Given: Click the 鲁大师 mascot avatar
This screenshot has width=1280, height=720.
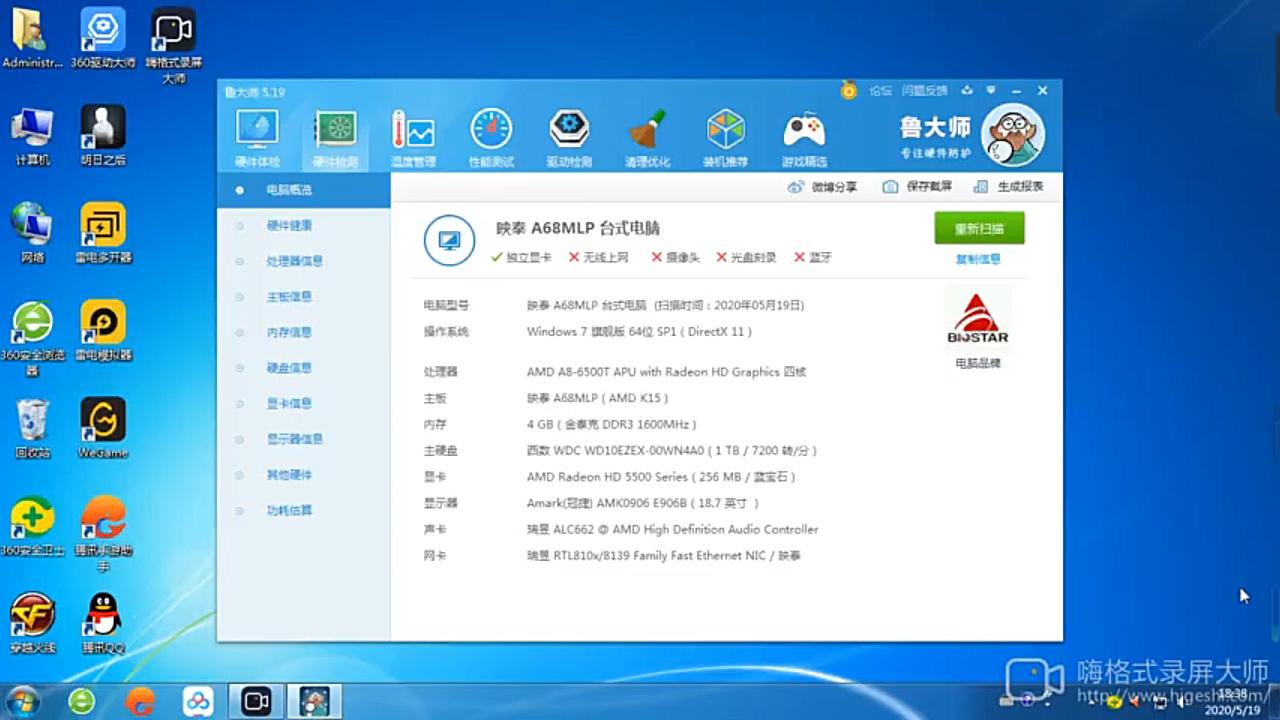Looking at the screenshot, I should [1013, 134].
